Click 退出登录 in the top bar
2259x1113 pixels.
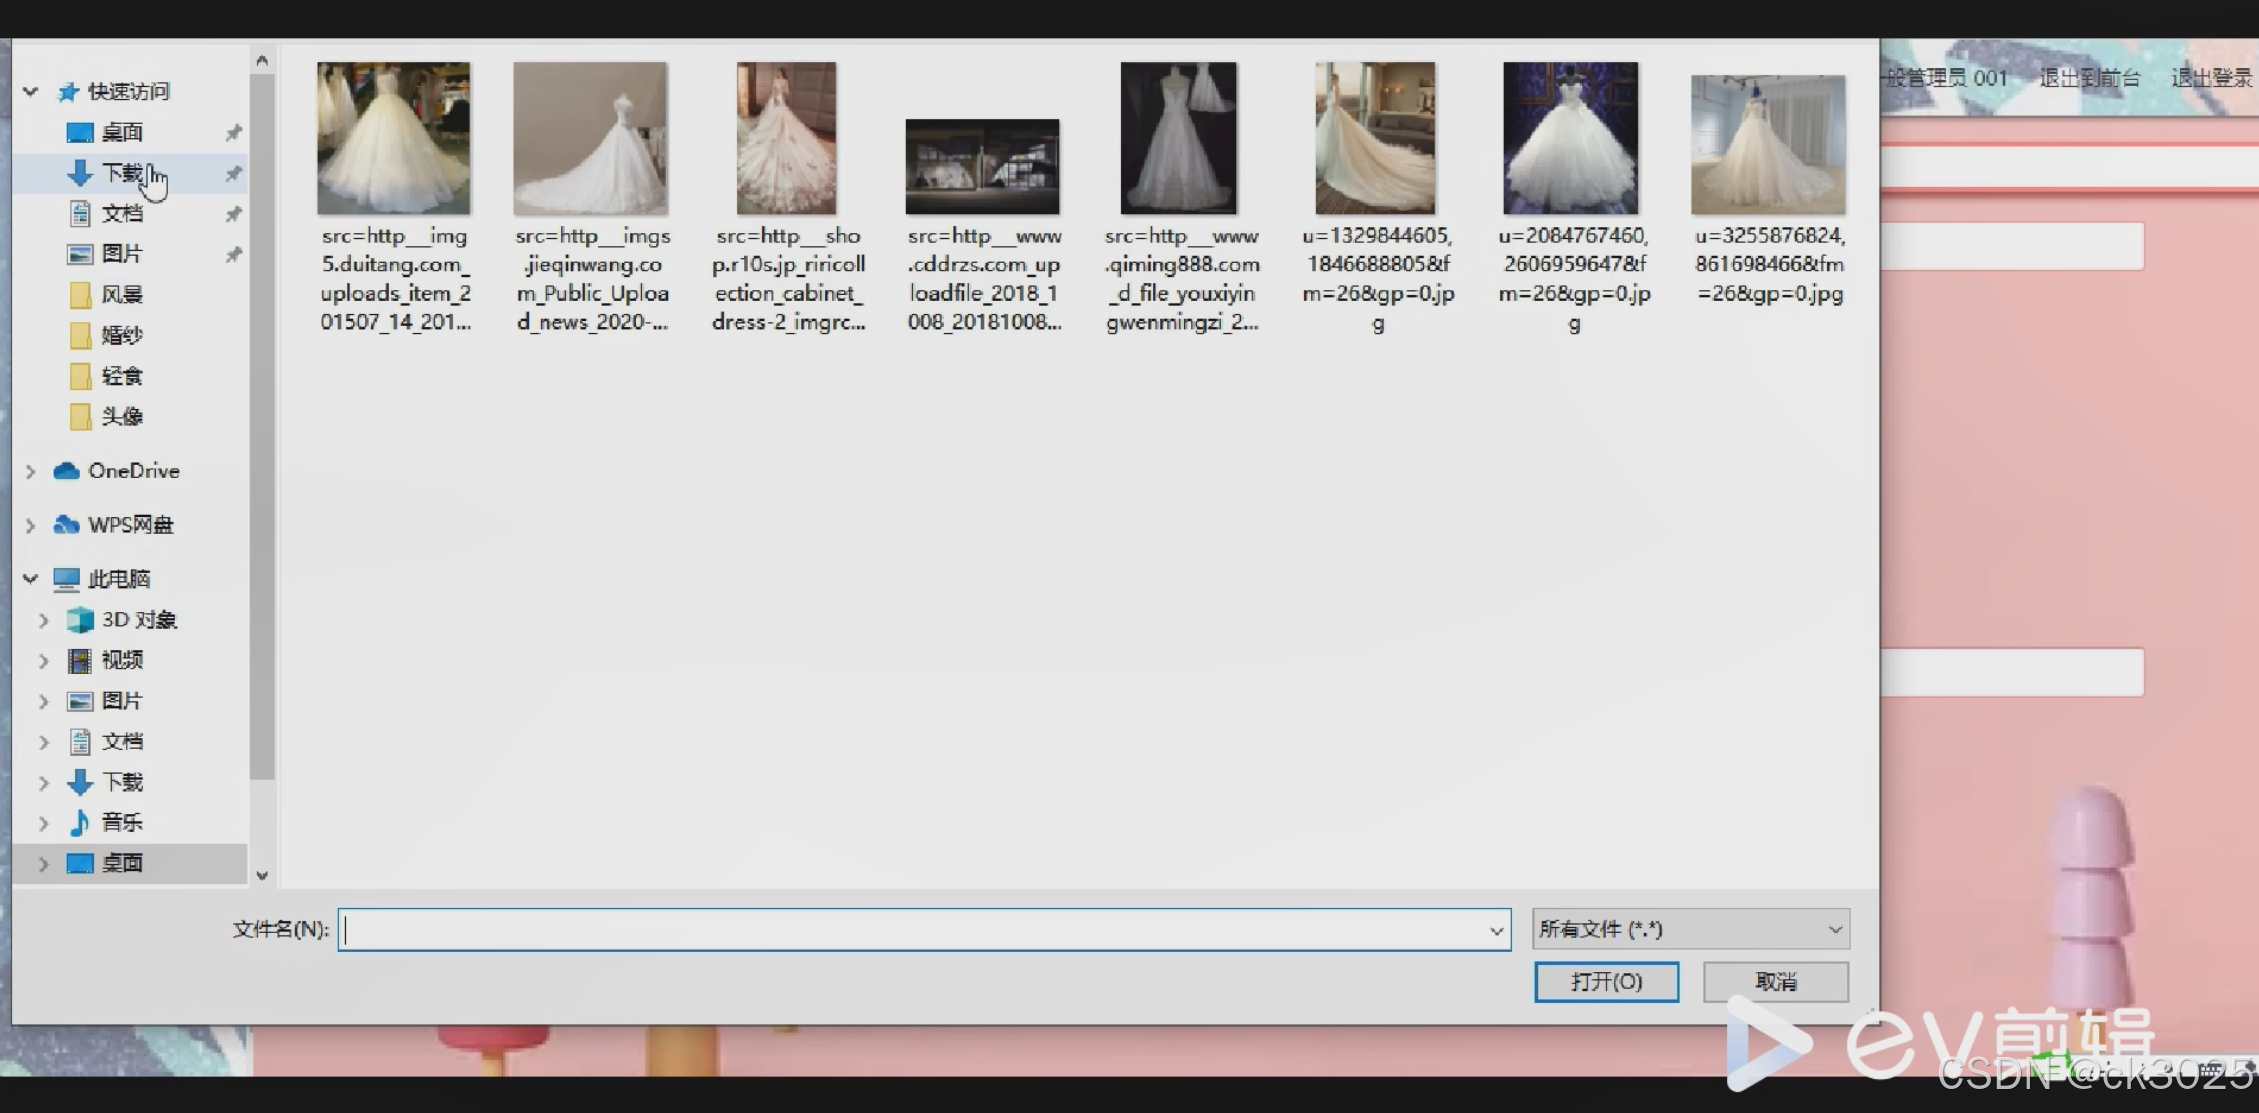click(x=2211, y=78)
